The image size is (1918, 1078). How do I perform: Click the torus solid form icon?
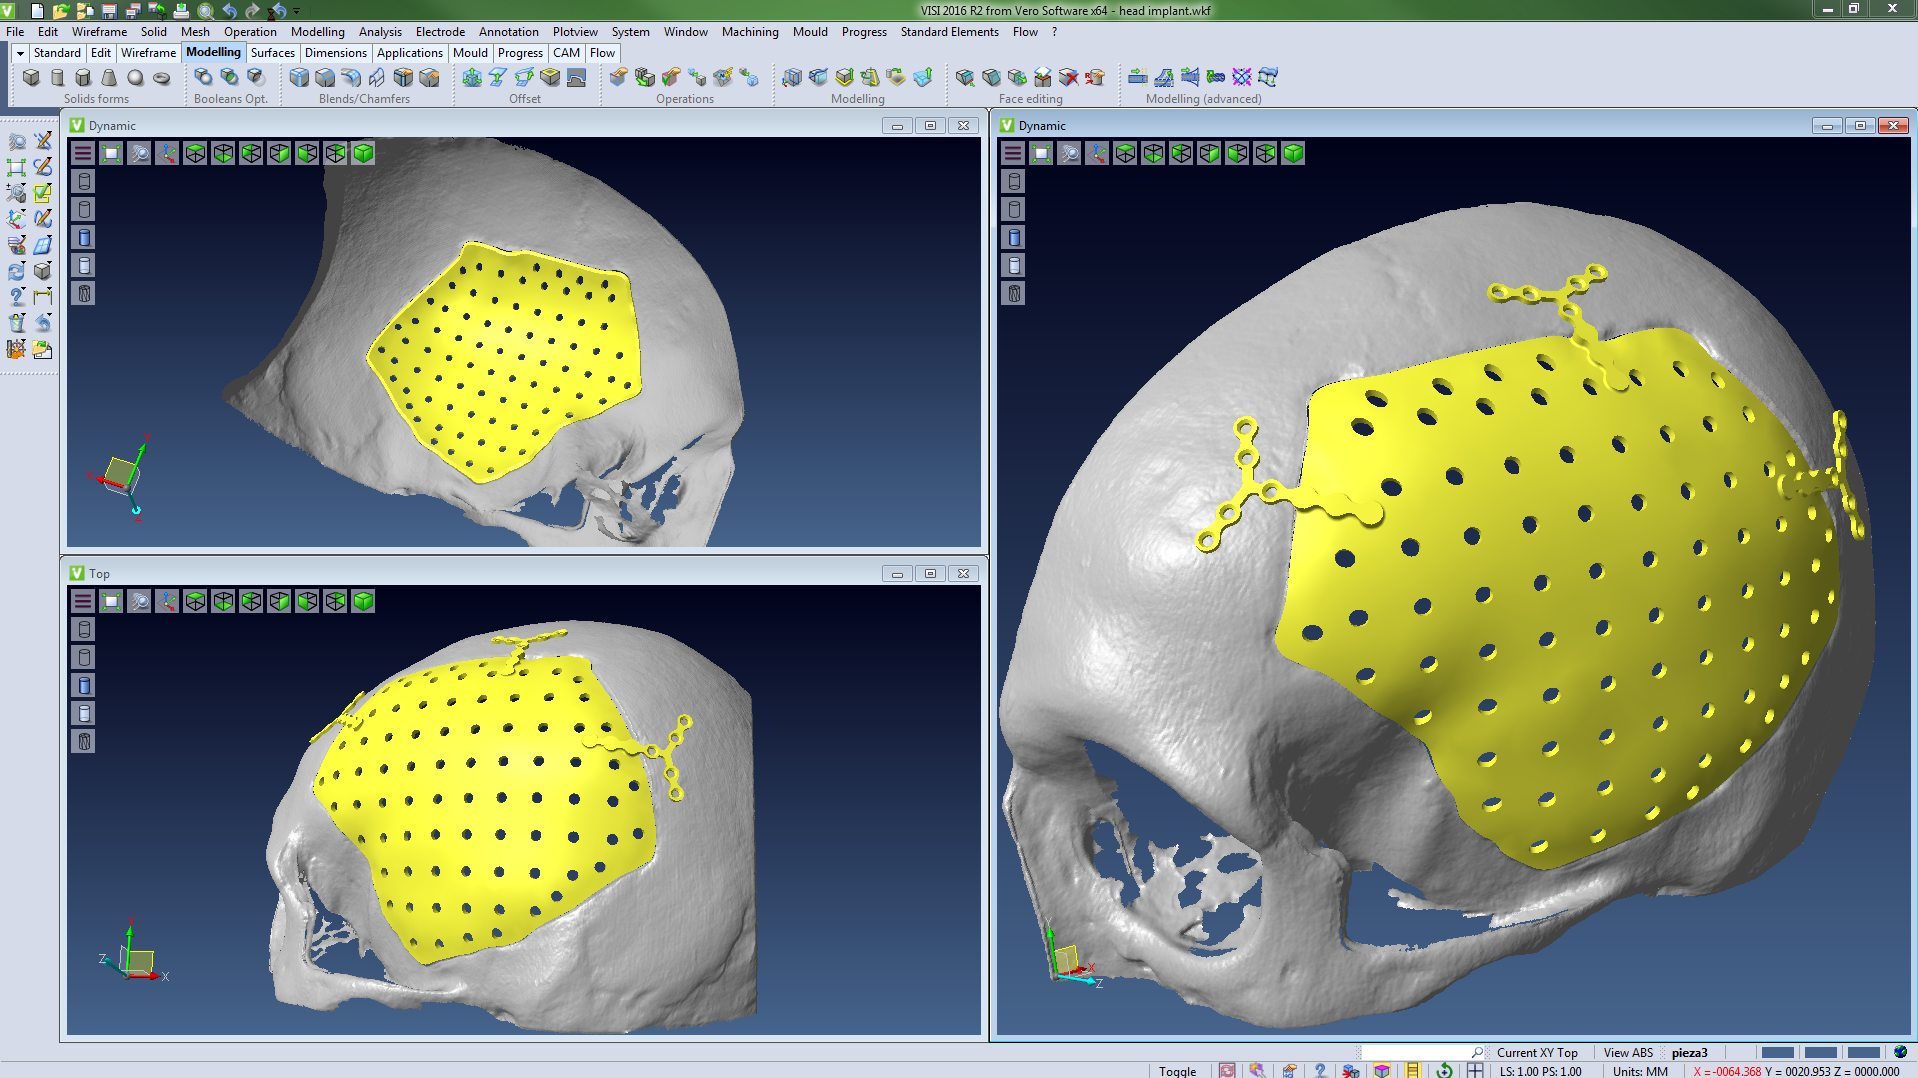pyautogui.click(x=161, y=77)
